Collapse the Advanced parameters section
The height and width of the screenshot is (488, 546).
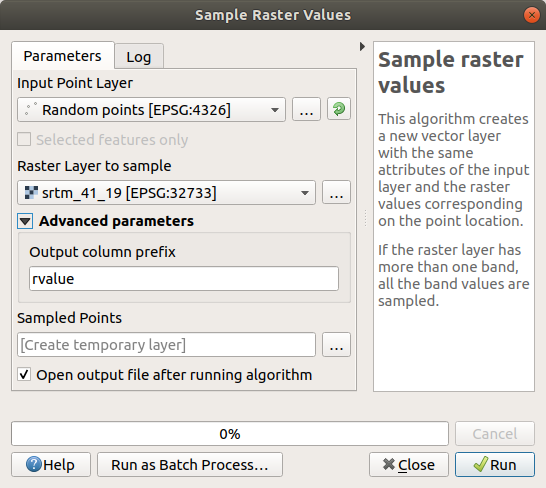pos(25,221)
